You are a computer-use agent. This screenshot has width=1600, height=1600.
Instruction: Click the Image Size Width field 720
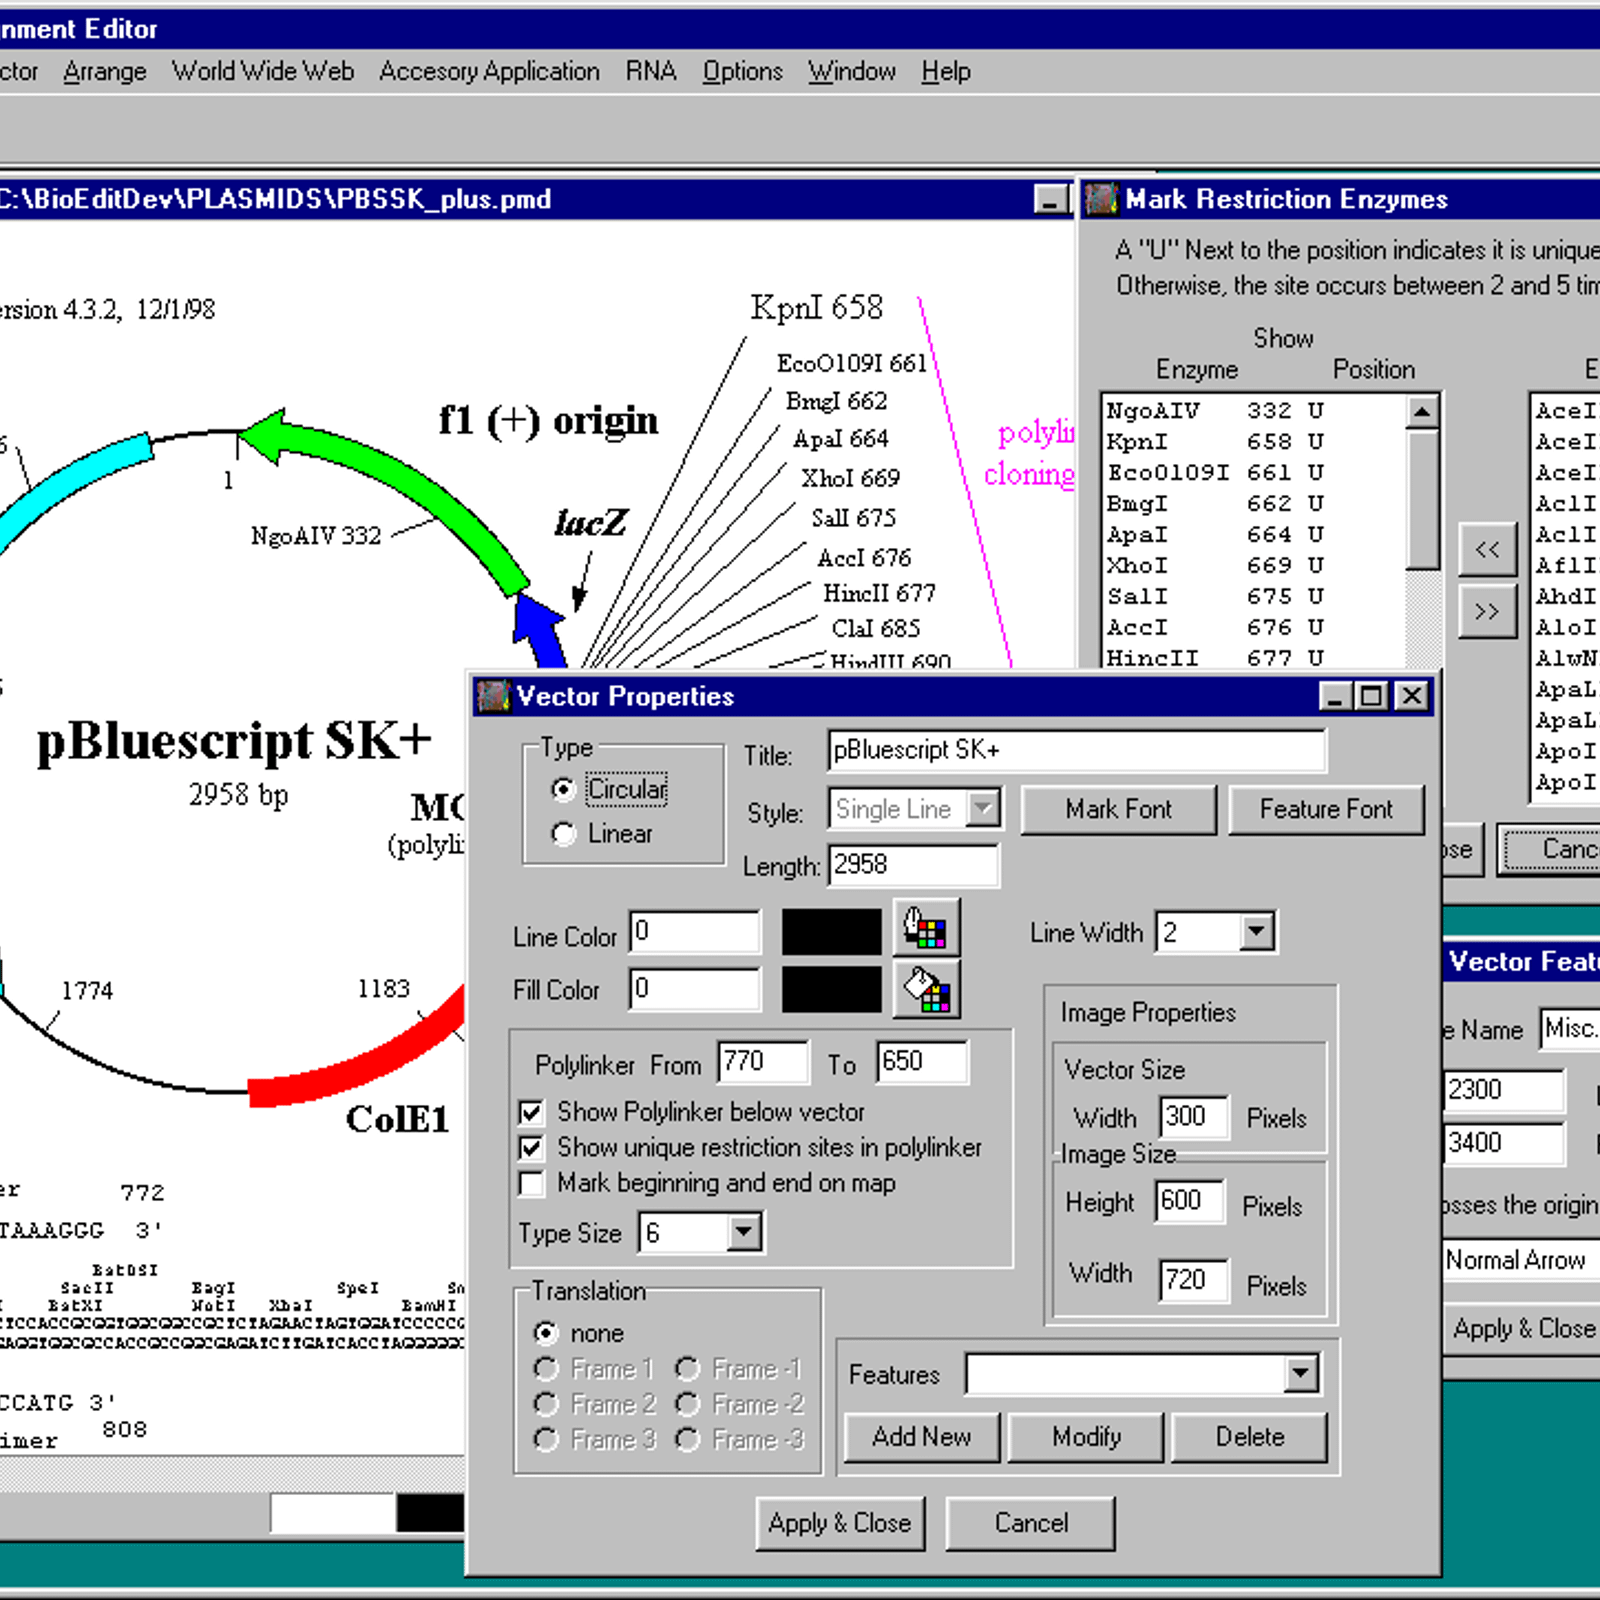click(x=1194, y=1280)
